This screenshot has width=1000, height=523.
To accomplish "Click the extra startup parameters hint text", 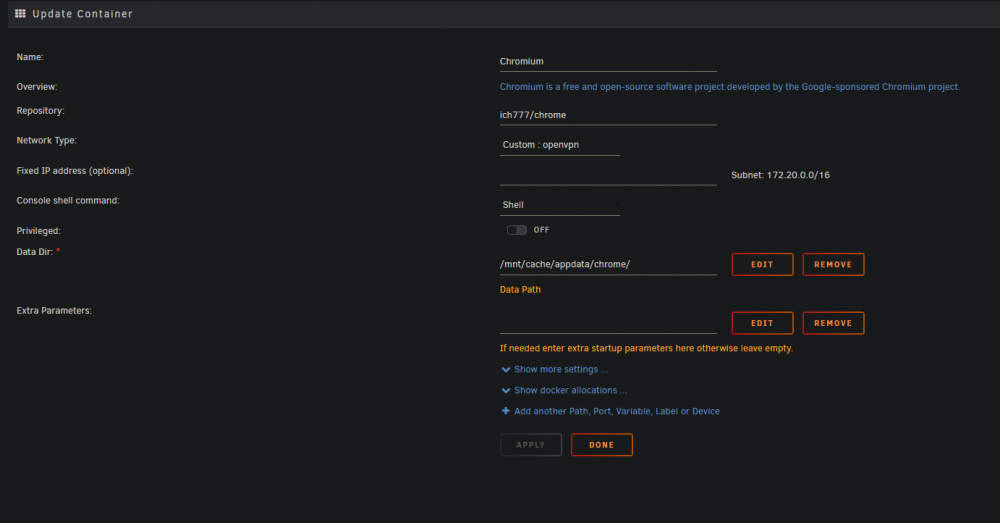I will click(646, 348).
